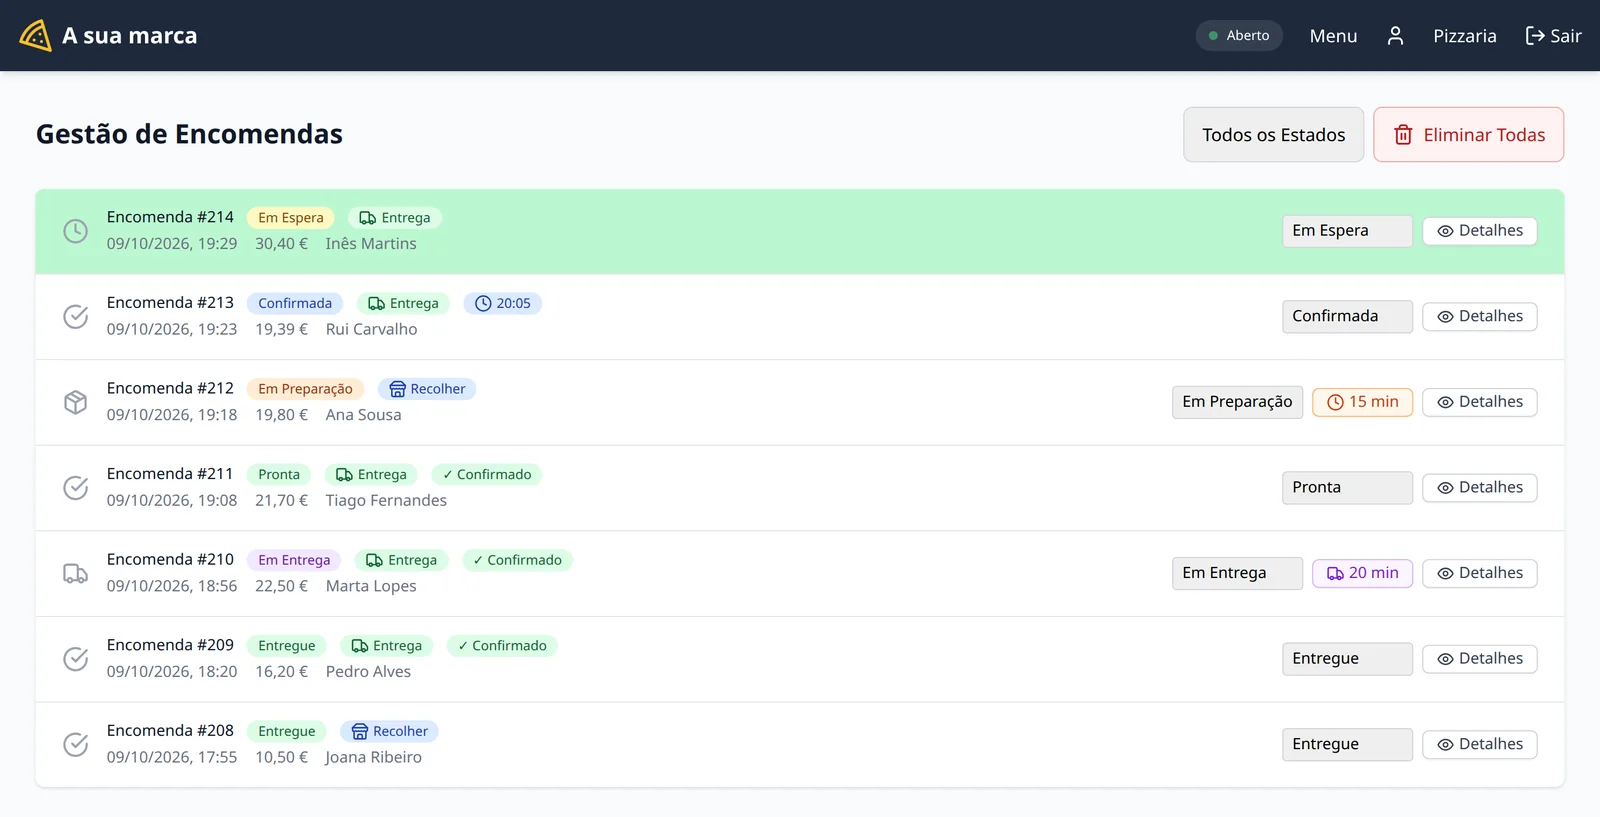Image resolution: width=1600 pixels, height=817 pixels.
Task: Open the Confirmada status dropdown for #213
Action: point(1347,316)
